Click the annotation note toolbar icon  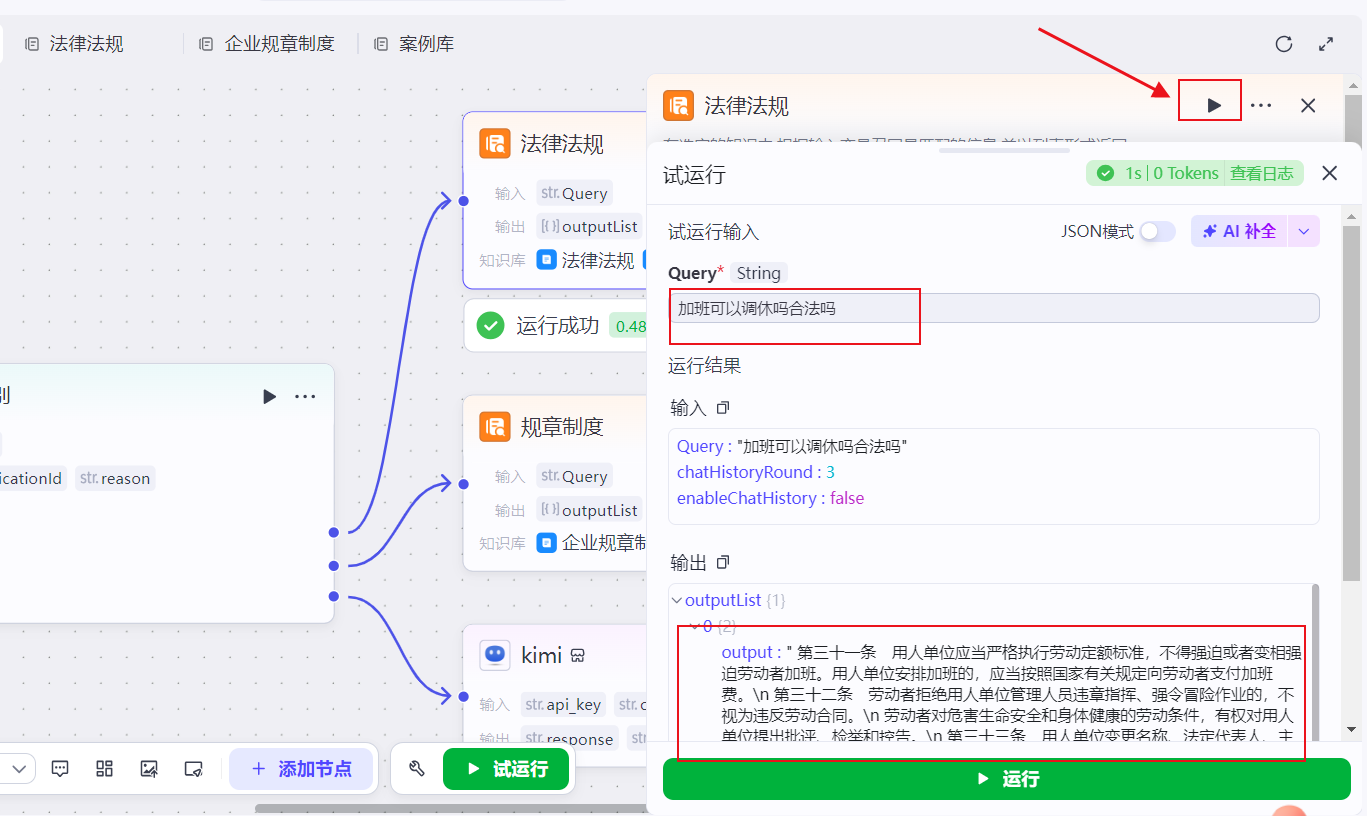pos(194,769)
